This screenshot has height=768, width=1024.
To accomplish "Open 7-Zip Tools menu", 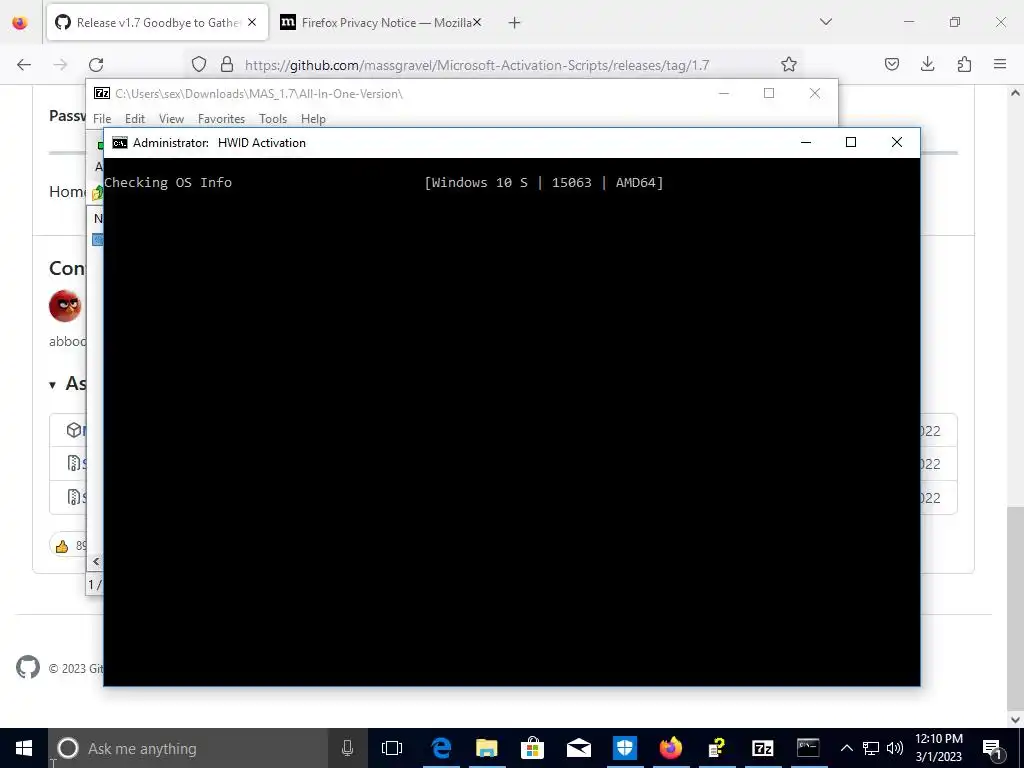I will coord(273,119).
